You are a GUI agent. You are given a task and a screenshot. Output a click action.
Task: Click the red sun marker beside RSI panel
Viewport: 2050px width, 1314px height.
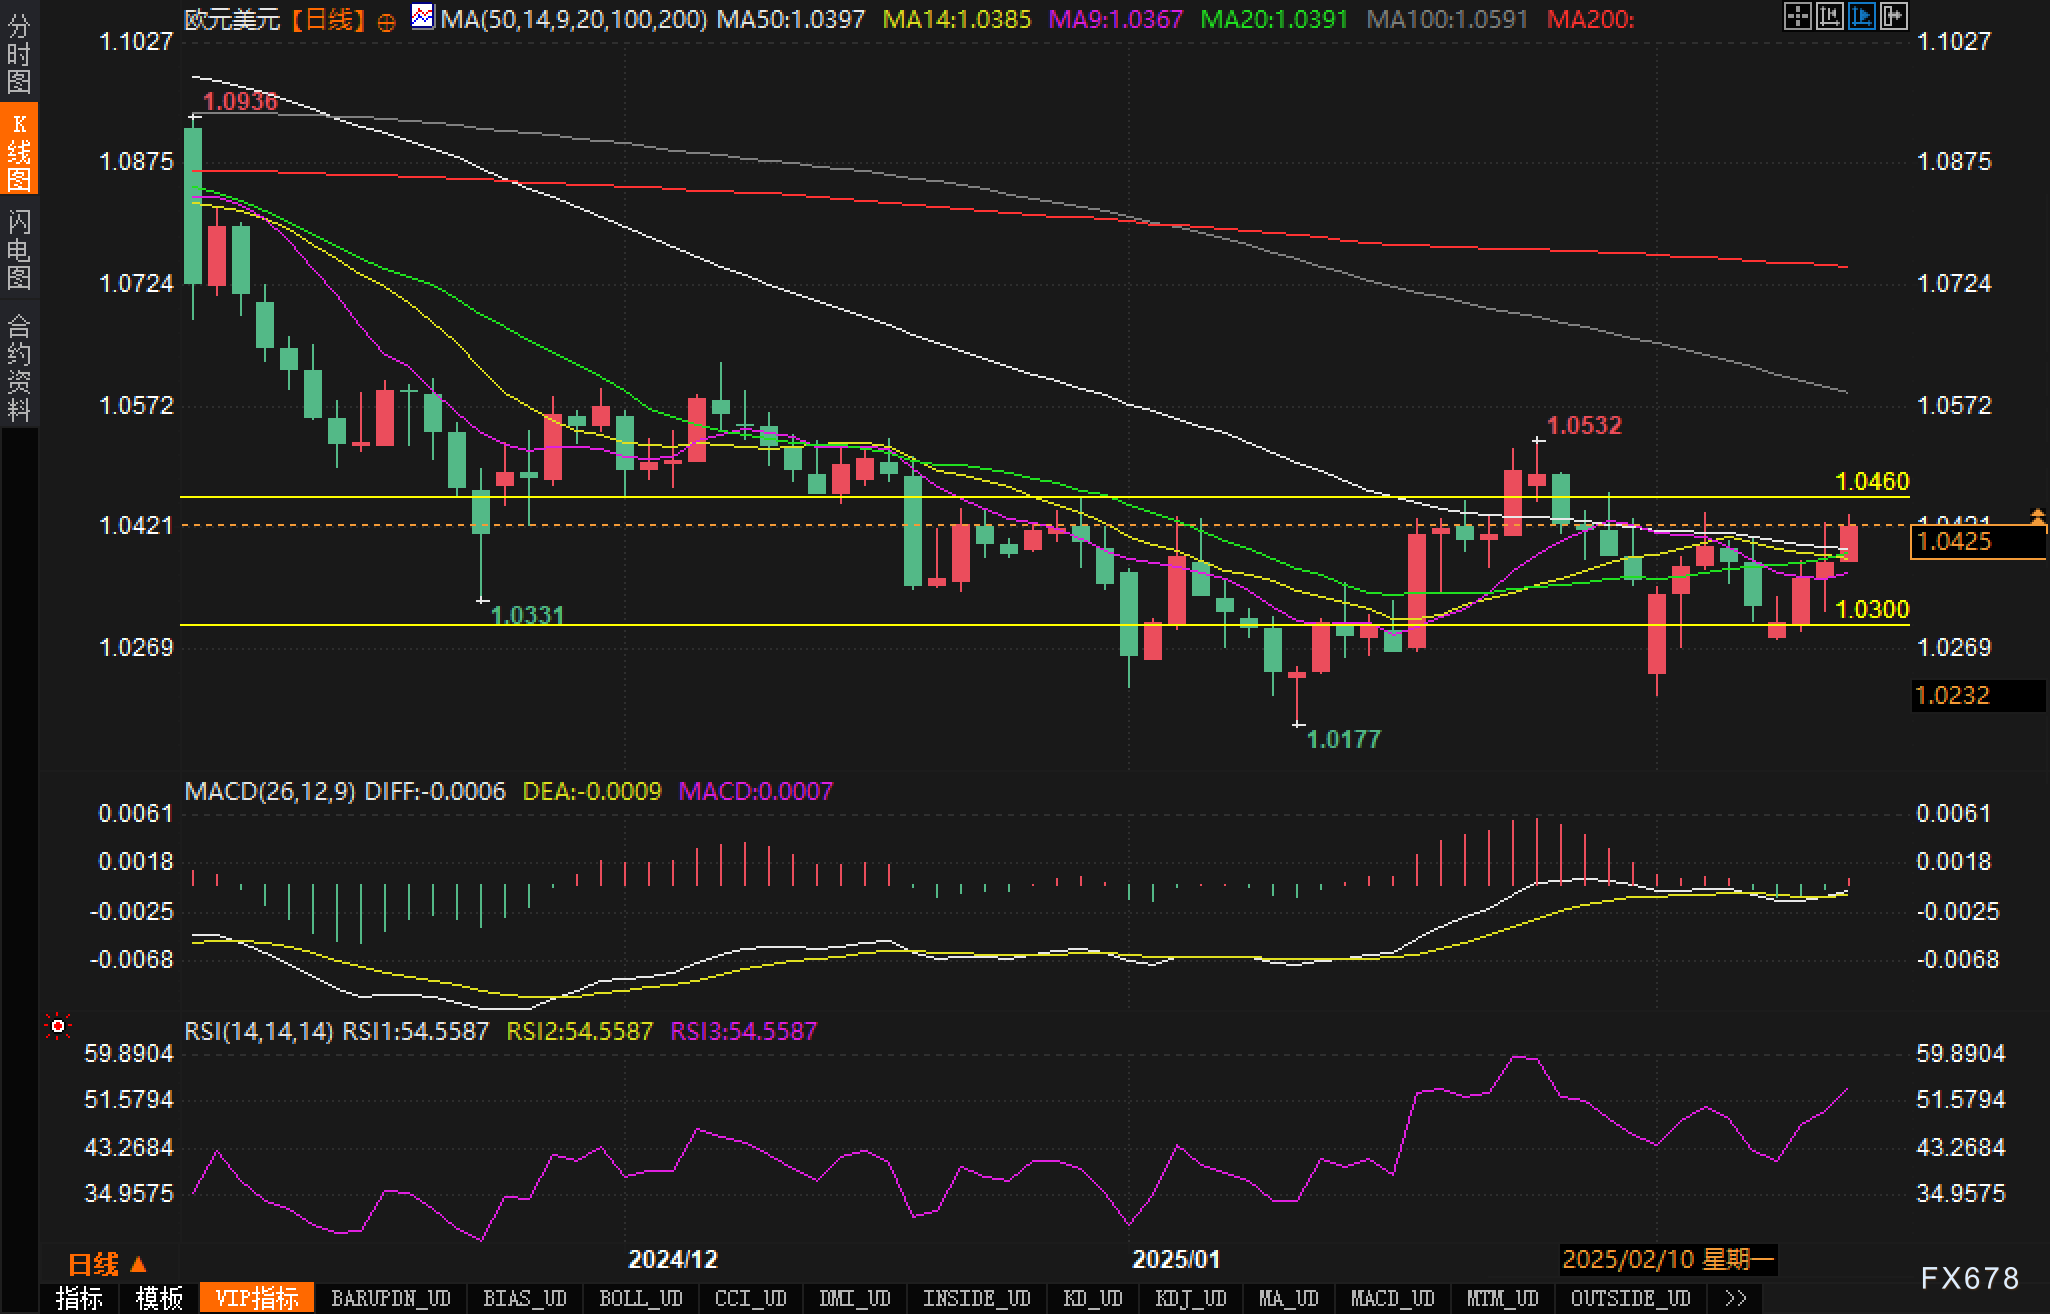[x=58, y=1026]
